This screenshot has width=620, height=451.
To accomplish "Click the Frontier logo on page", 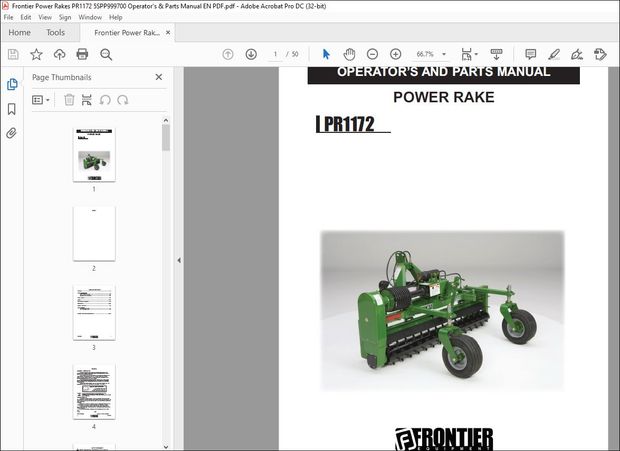I will tap(444, 439).
